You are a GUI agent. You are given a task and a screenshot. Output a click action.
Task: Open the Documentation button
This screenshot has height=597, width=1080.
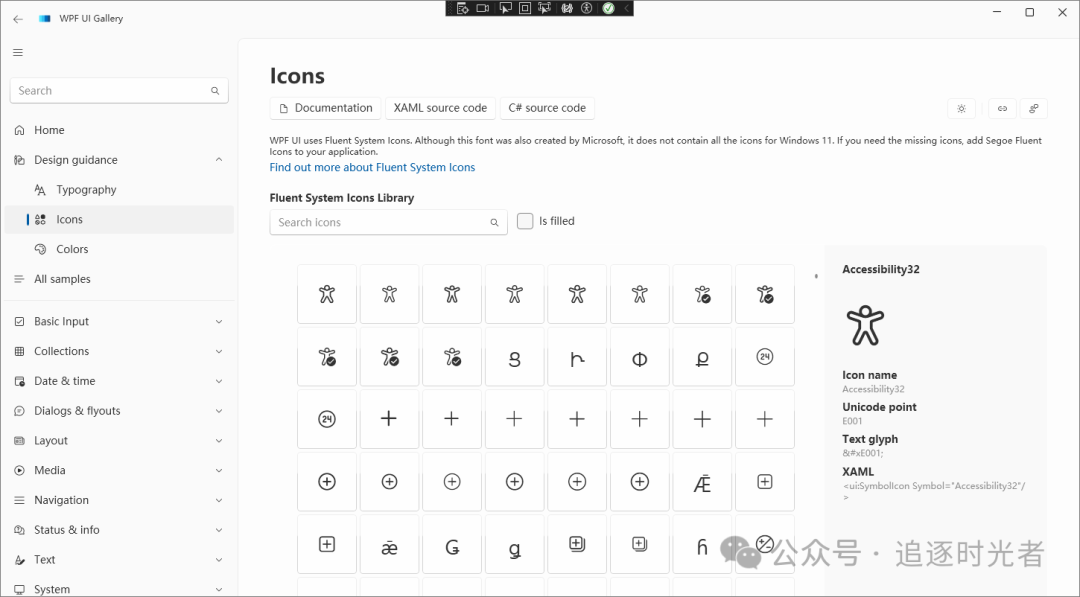325,108
